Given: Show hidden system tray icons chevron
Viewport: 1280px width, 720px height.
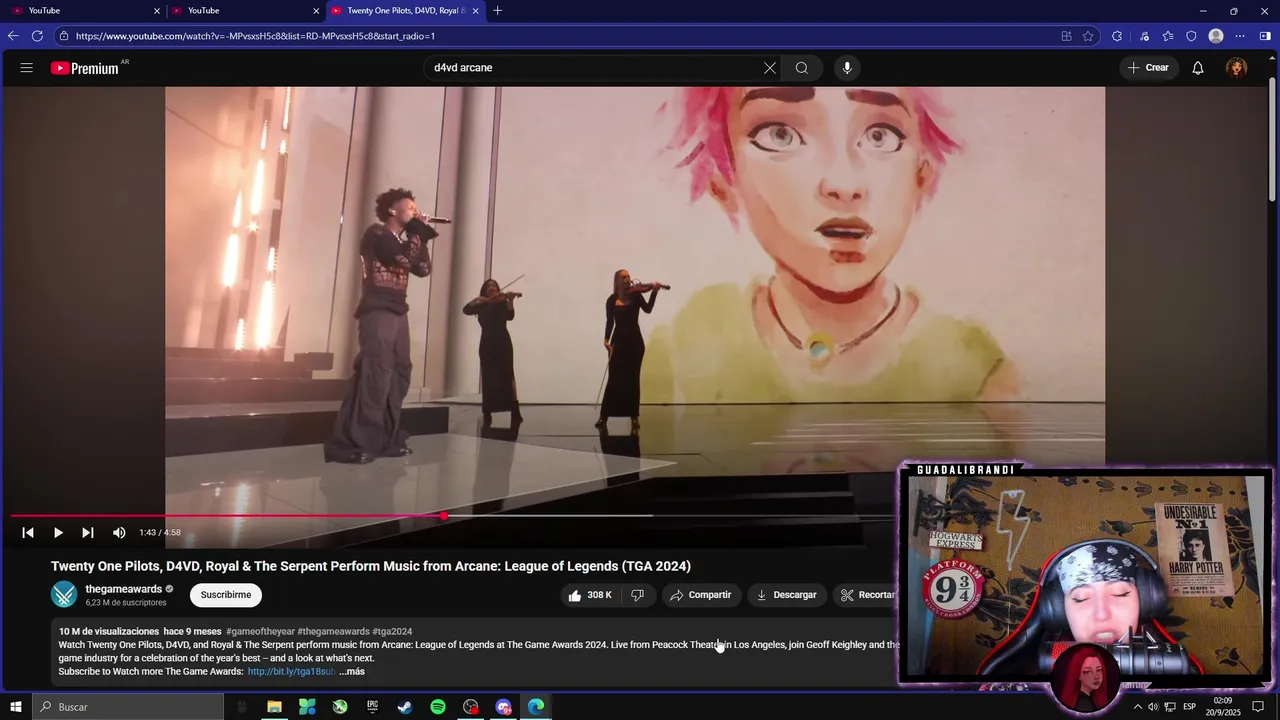Looking at the screenshot, I should (1137, 707).
